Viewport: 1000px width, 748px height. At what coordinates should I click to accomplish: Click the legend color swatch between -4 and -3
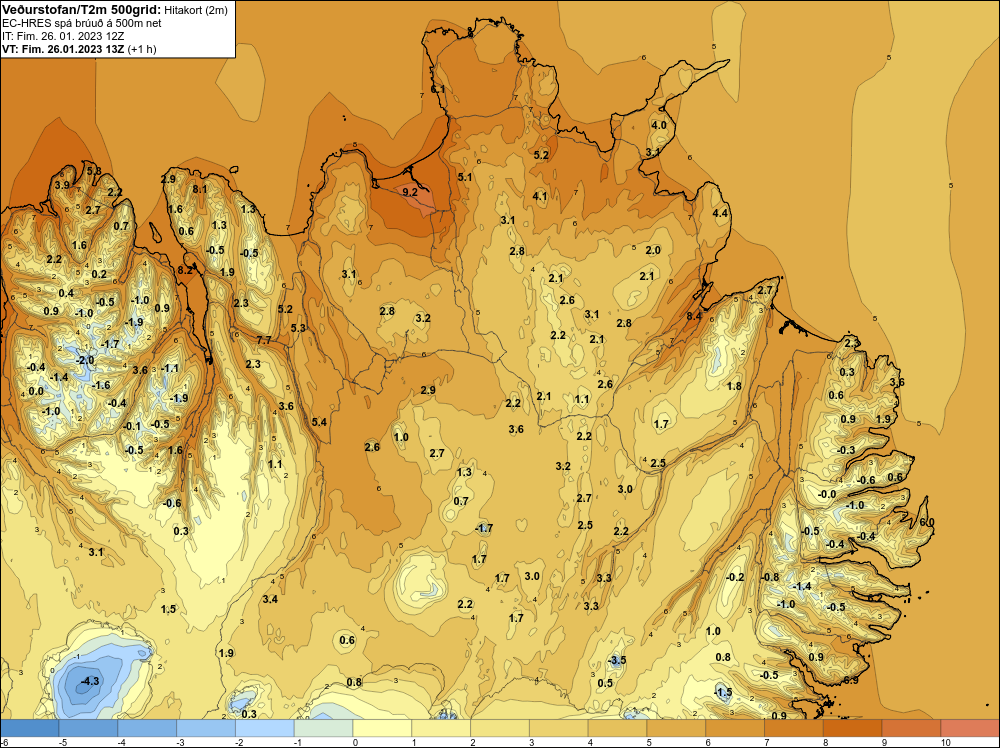pyautogui.click(x=147, y=728)
